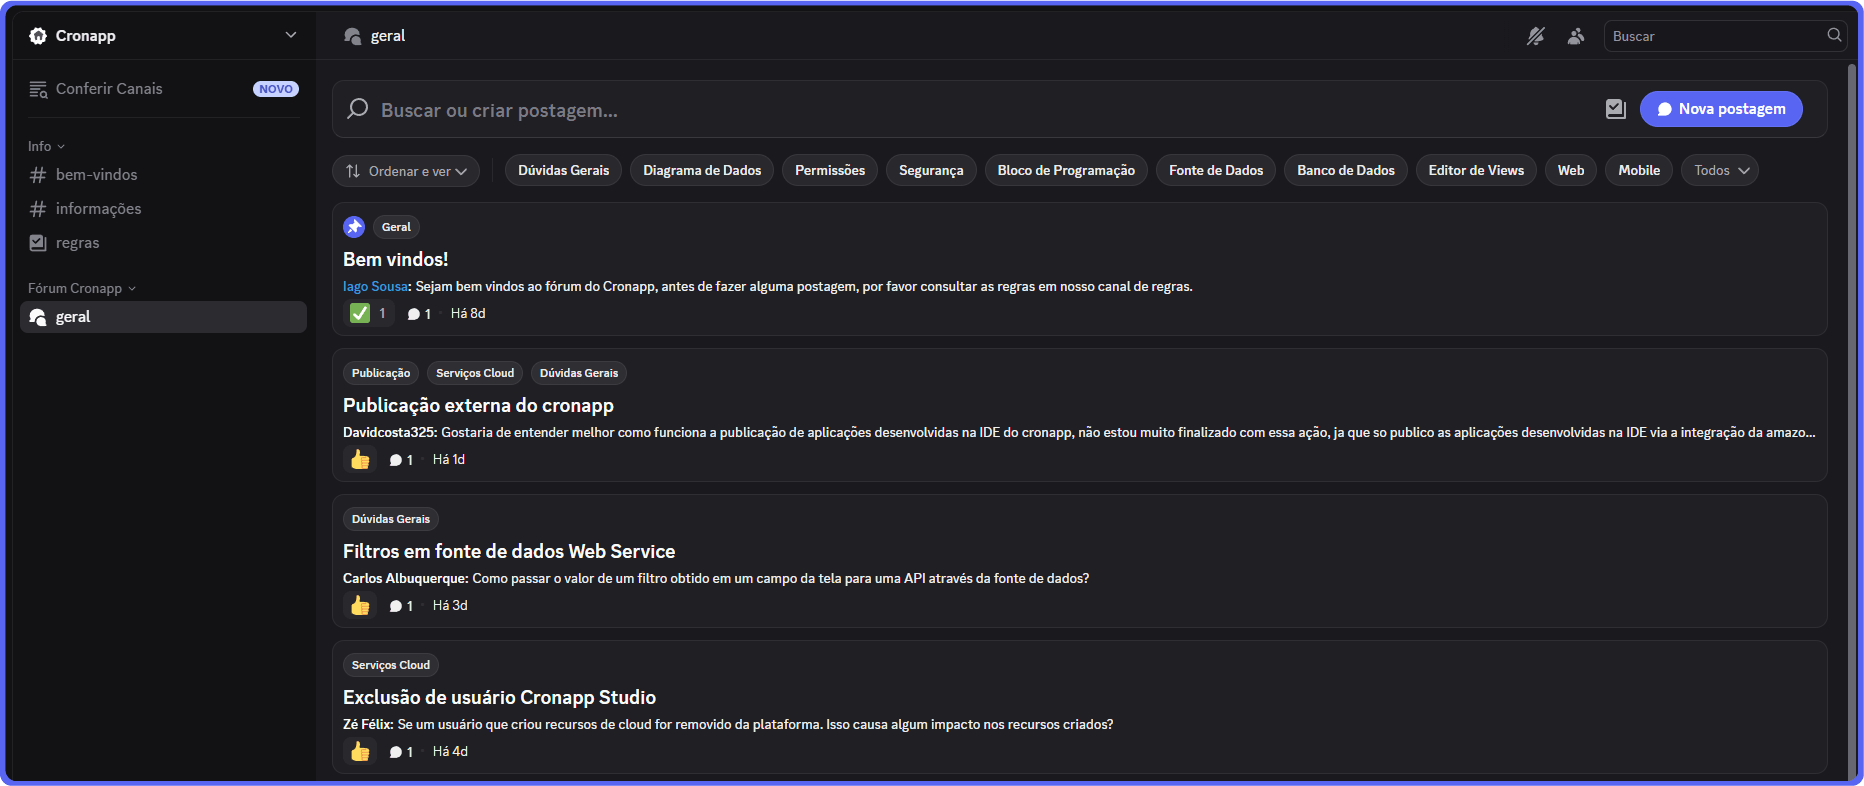
Task: Filter by Mobile tag
Action: (x=1639, y=170)
